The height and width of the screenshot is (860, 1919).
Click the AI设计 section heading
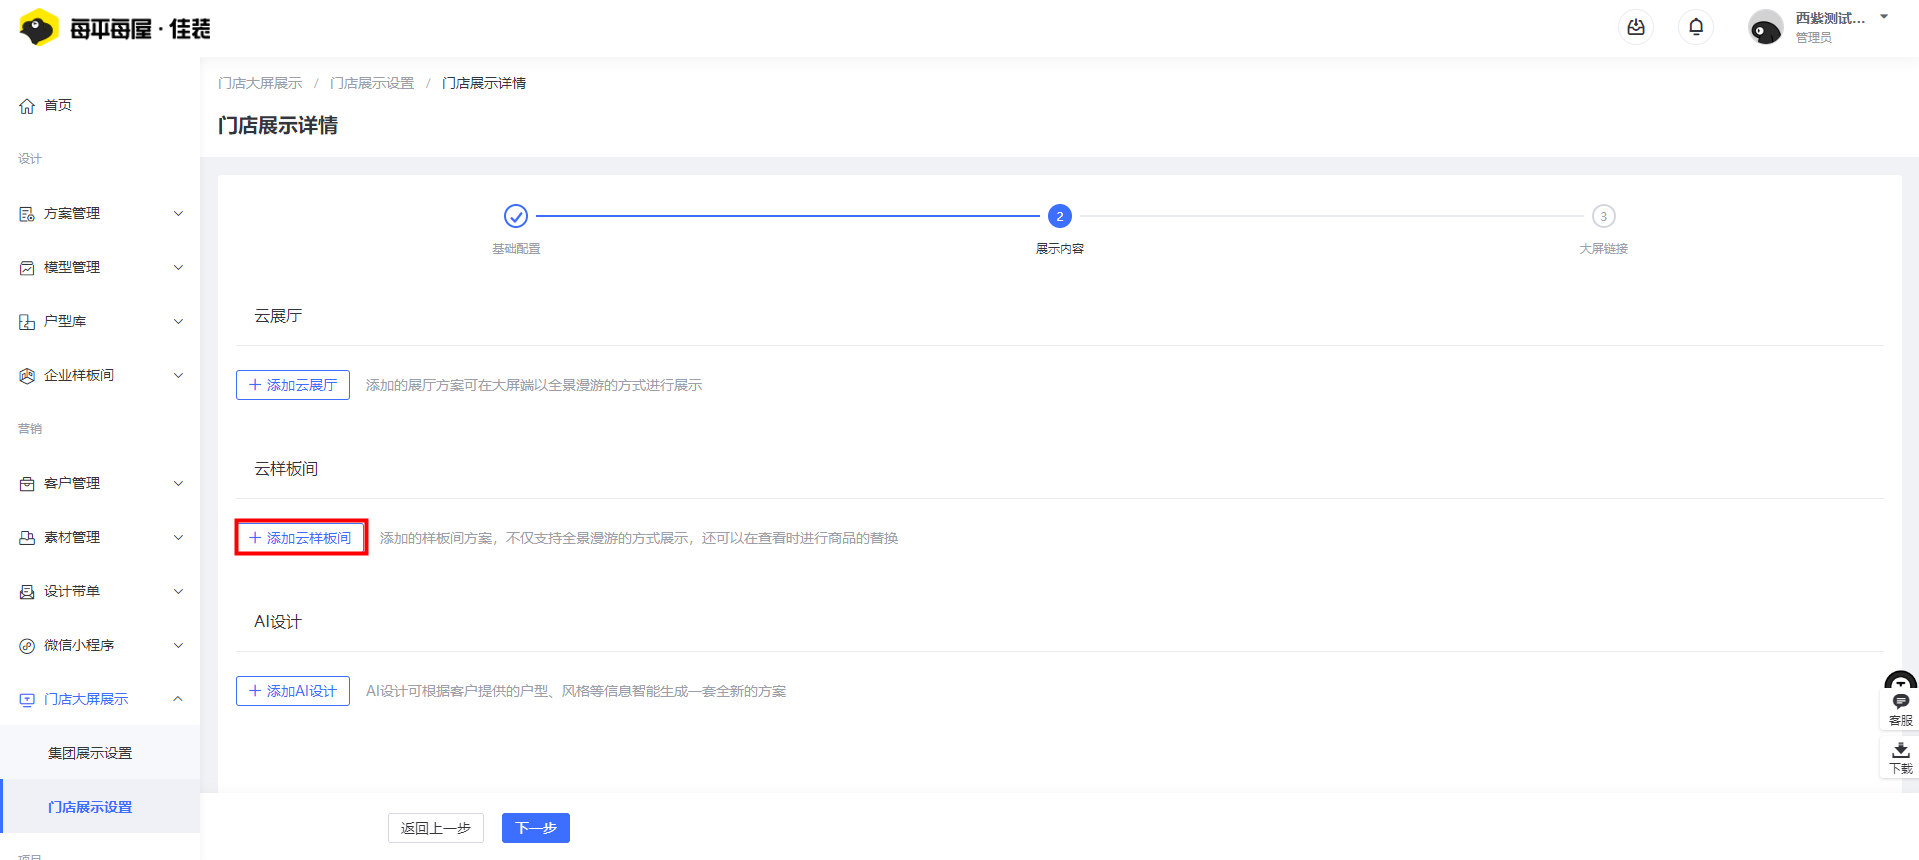click(278, 622)
